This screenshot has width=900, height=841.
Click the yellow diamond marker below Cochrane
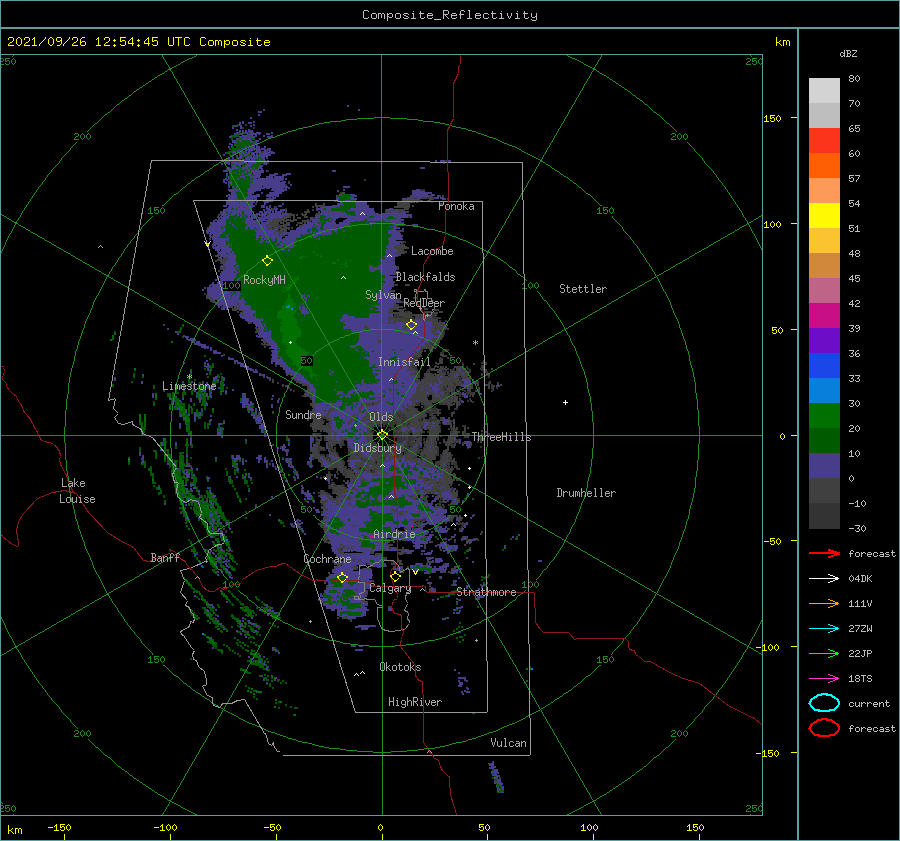[342, 577]
